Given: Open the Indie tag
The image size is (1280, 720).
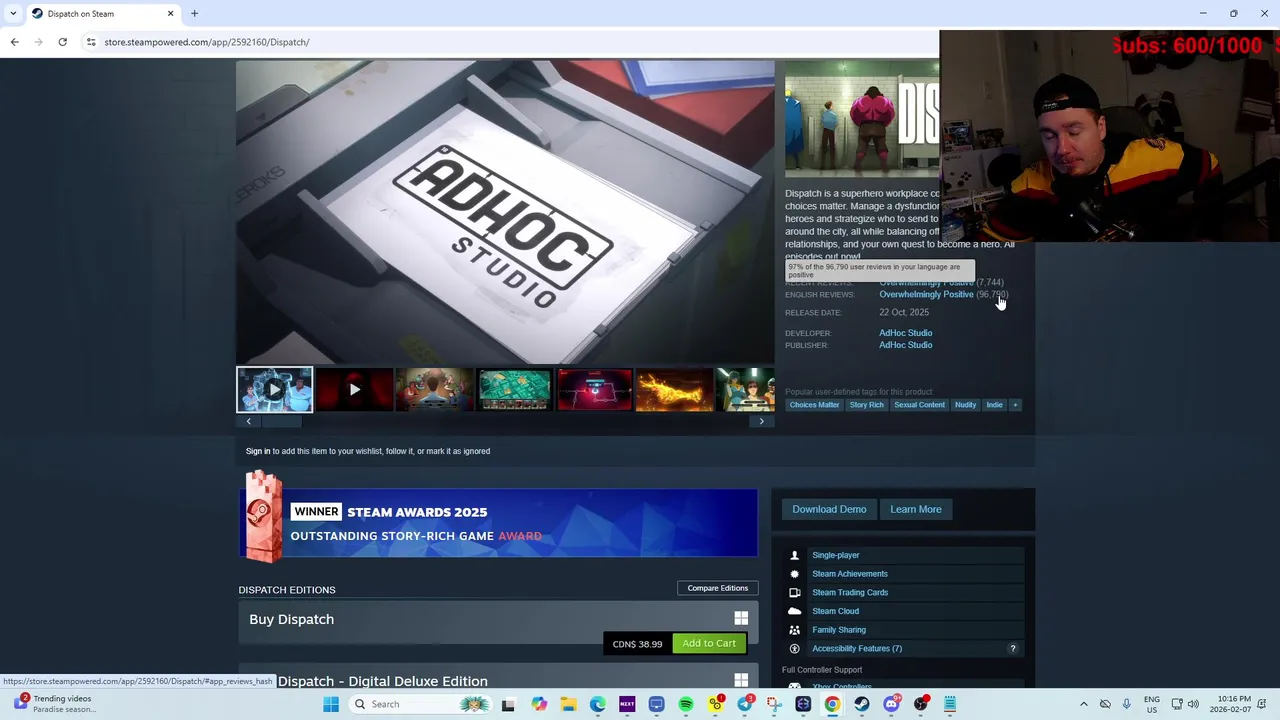Looking at the screenshot, I should [994, 405].
